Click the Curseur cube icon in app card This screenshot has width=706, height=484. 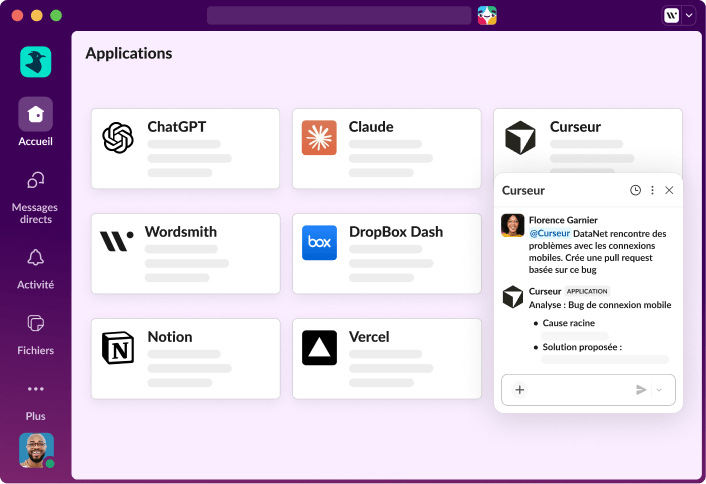click(x=520, y=138)
